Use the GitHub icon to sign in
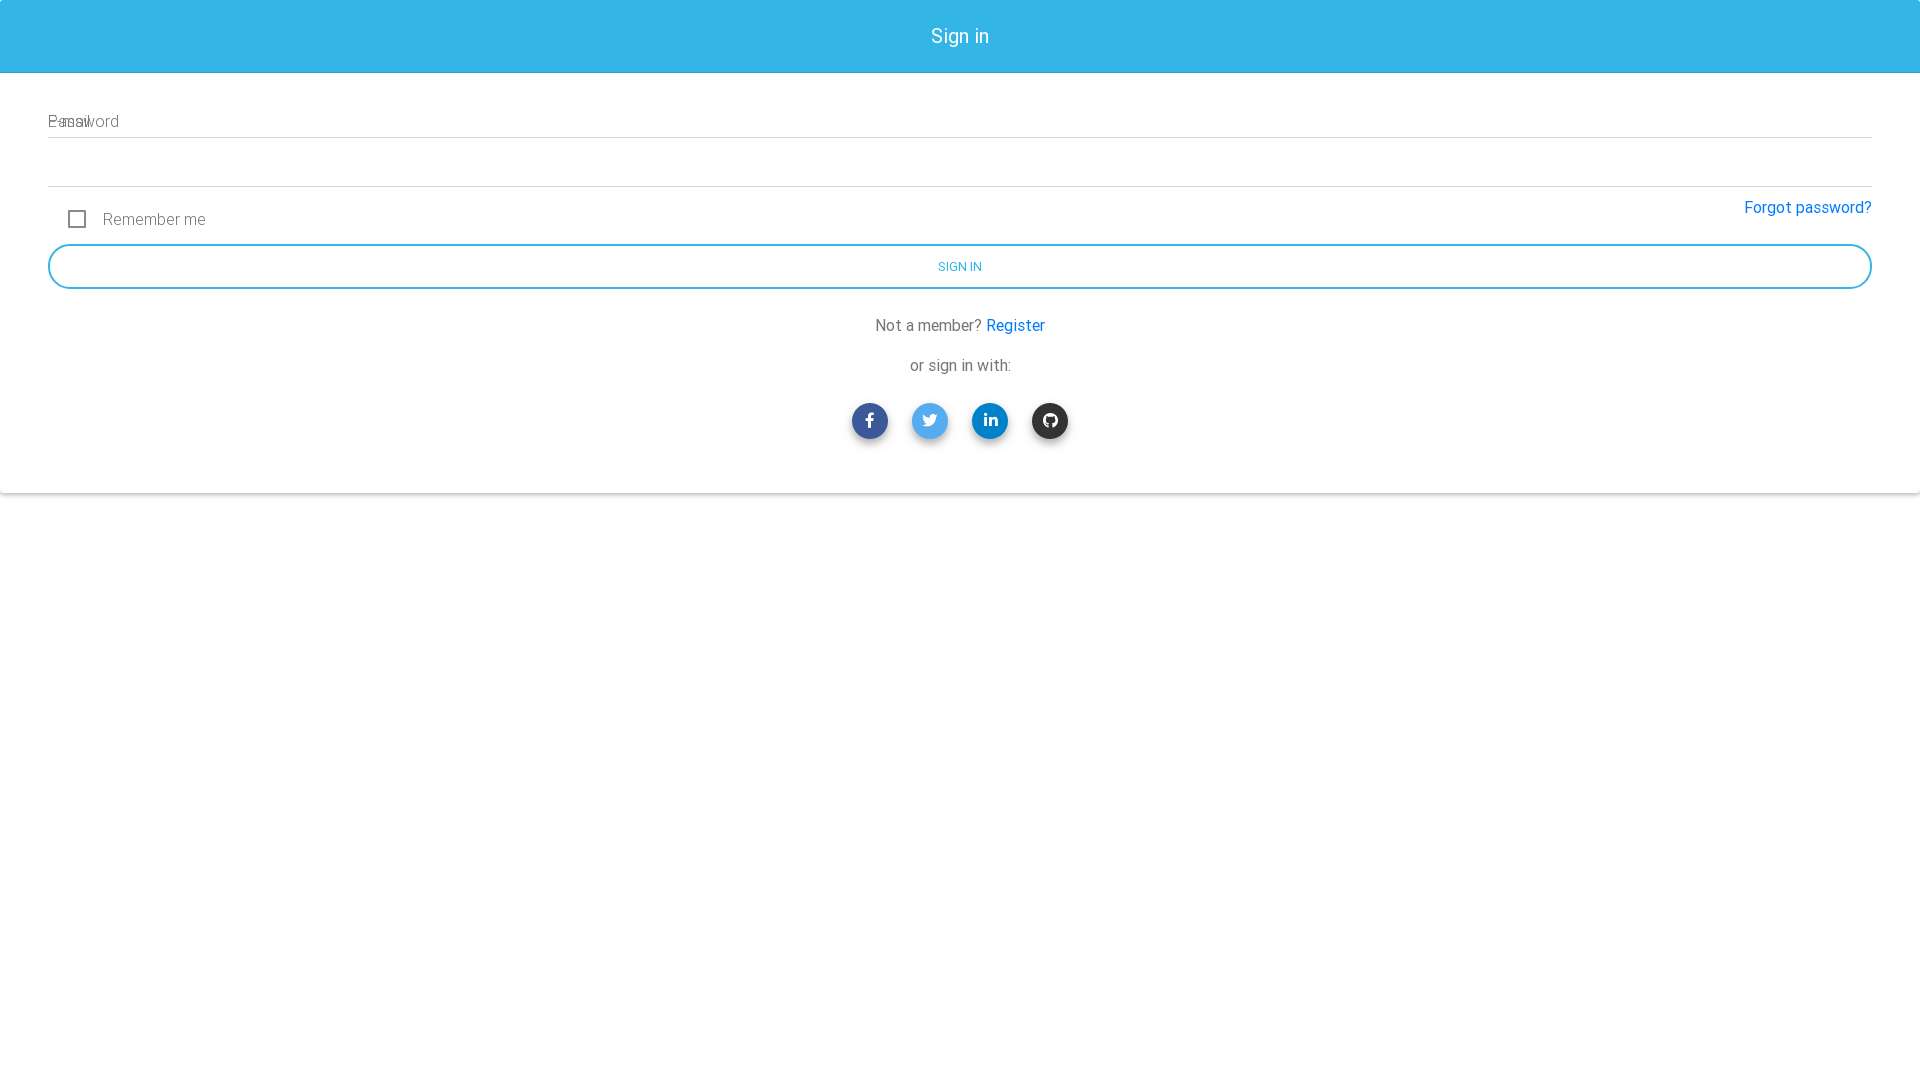Image resolution: width=1920 pixels, height=1080 pixels. pos(1049,421)
